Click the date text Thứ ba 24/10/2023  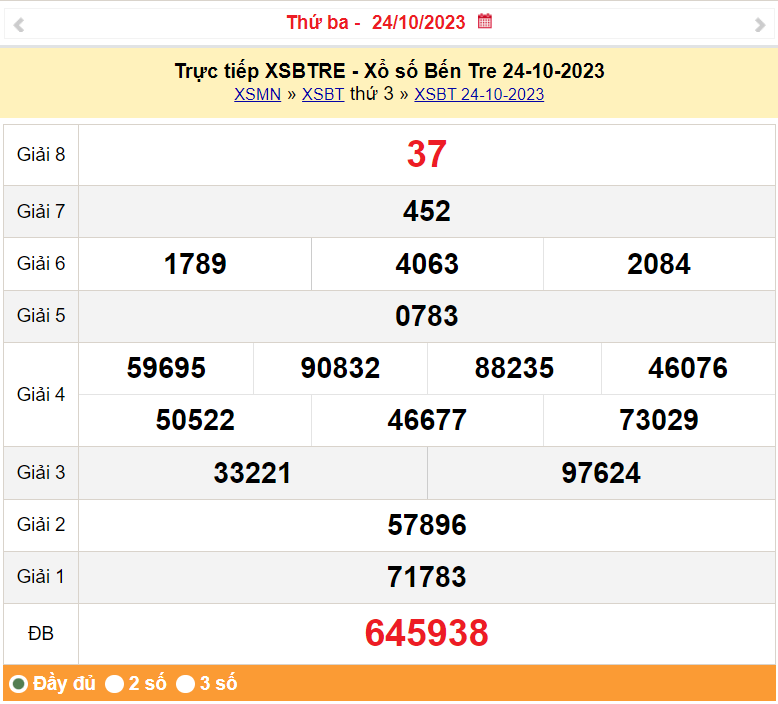[x=376, y=22]
